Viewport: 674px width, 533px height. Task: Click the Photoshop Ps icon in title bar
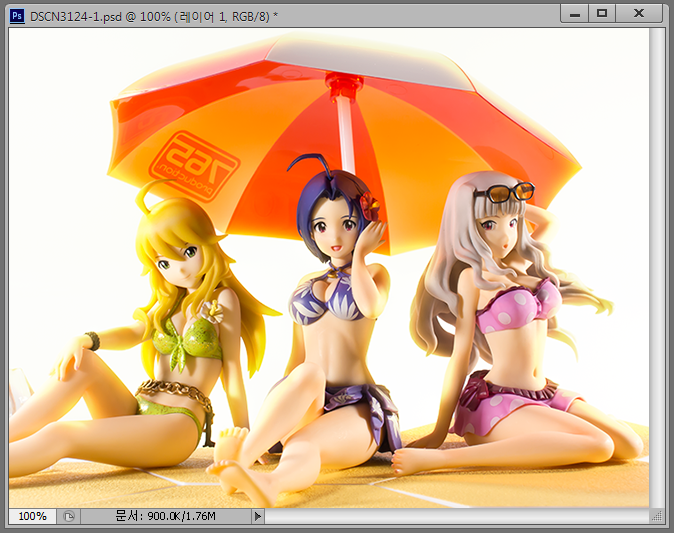pyautogui.click(x=17, y=16)
